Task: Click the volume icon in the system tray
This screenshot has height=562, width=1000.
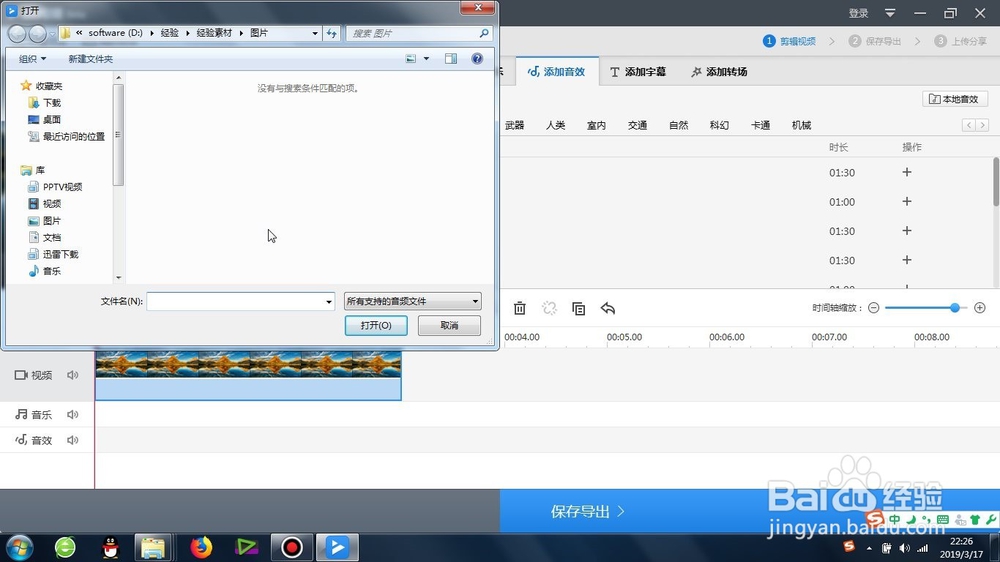Action: [x=904, y=548]
